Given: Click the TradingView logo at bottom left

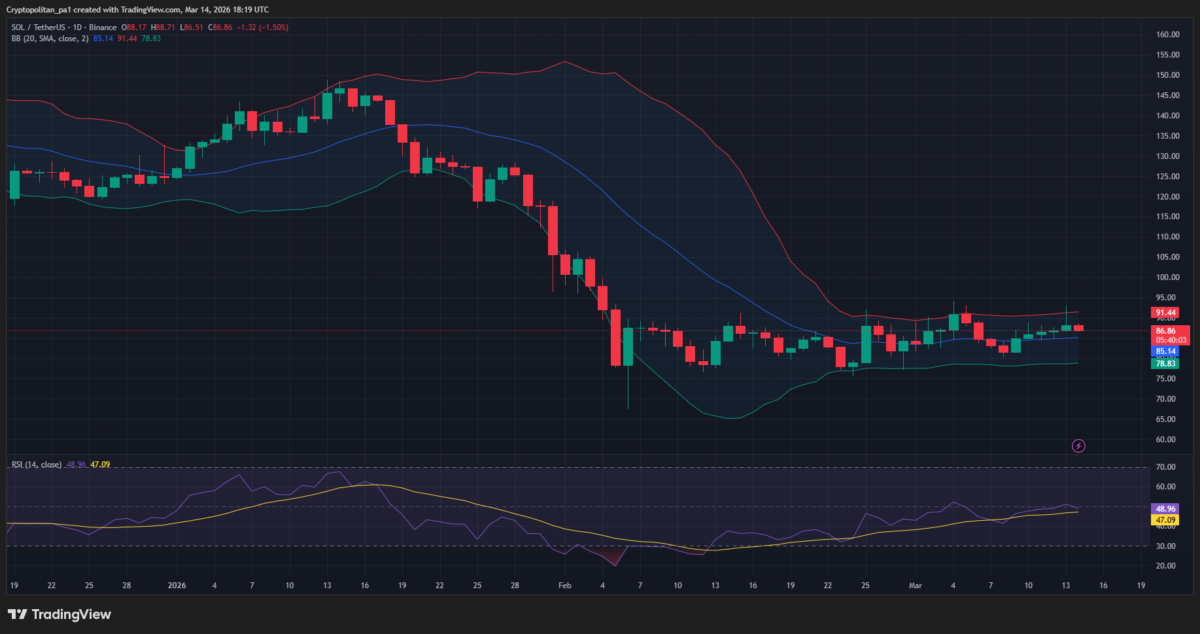Looking at the screenshot, I should pos(59,614).
